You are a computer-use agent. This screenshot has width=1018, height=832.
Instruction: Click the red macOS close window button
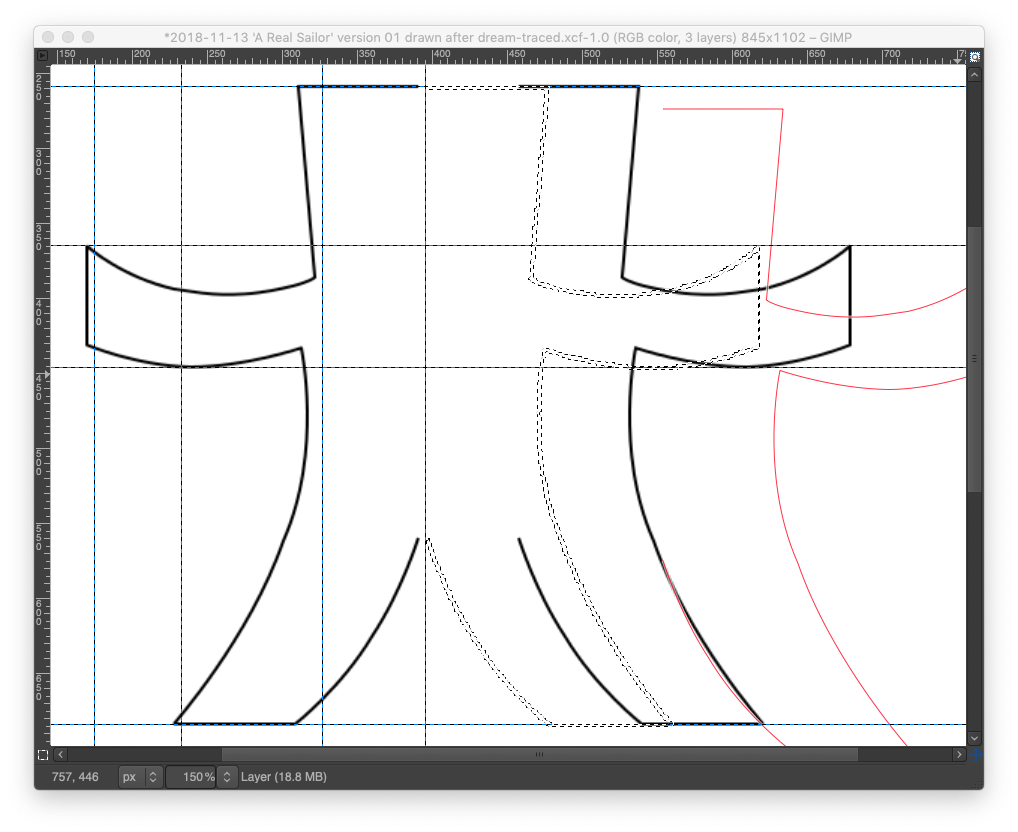click(x=48, y=36)
